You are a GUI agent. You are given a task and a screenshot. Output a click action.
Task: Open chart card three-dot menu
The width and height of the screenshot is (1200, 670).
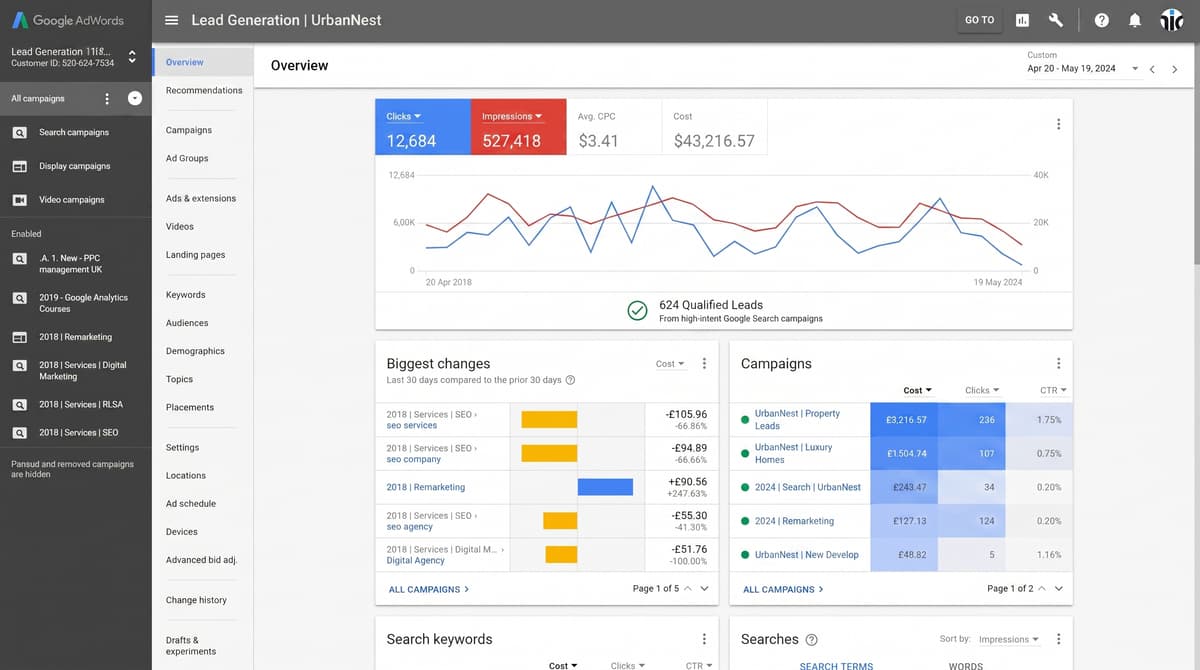coord(1058,124)
